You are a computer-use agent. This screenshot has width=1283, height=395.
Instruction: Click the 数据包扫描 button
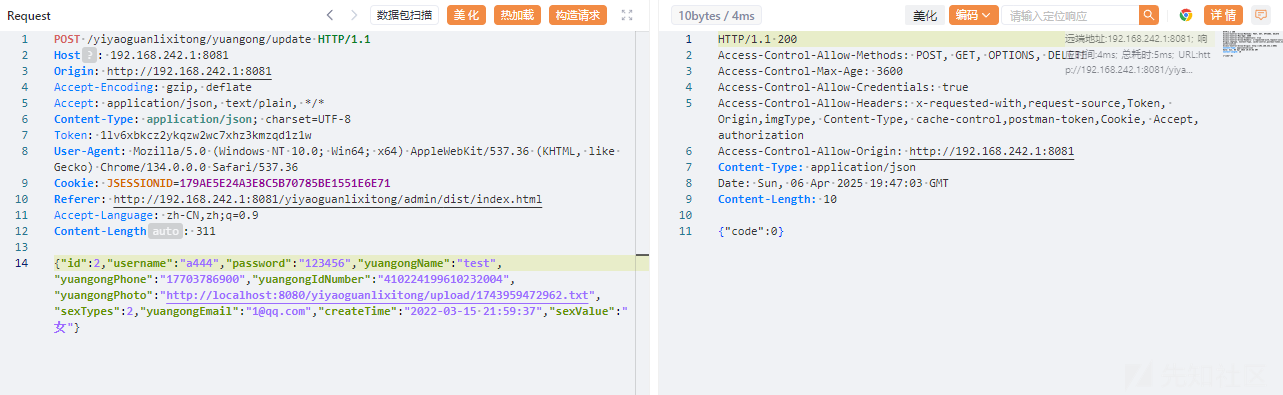click(x=405, y=15)
